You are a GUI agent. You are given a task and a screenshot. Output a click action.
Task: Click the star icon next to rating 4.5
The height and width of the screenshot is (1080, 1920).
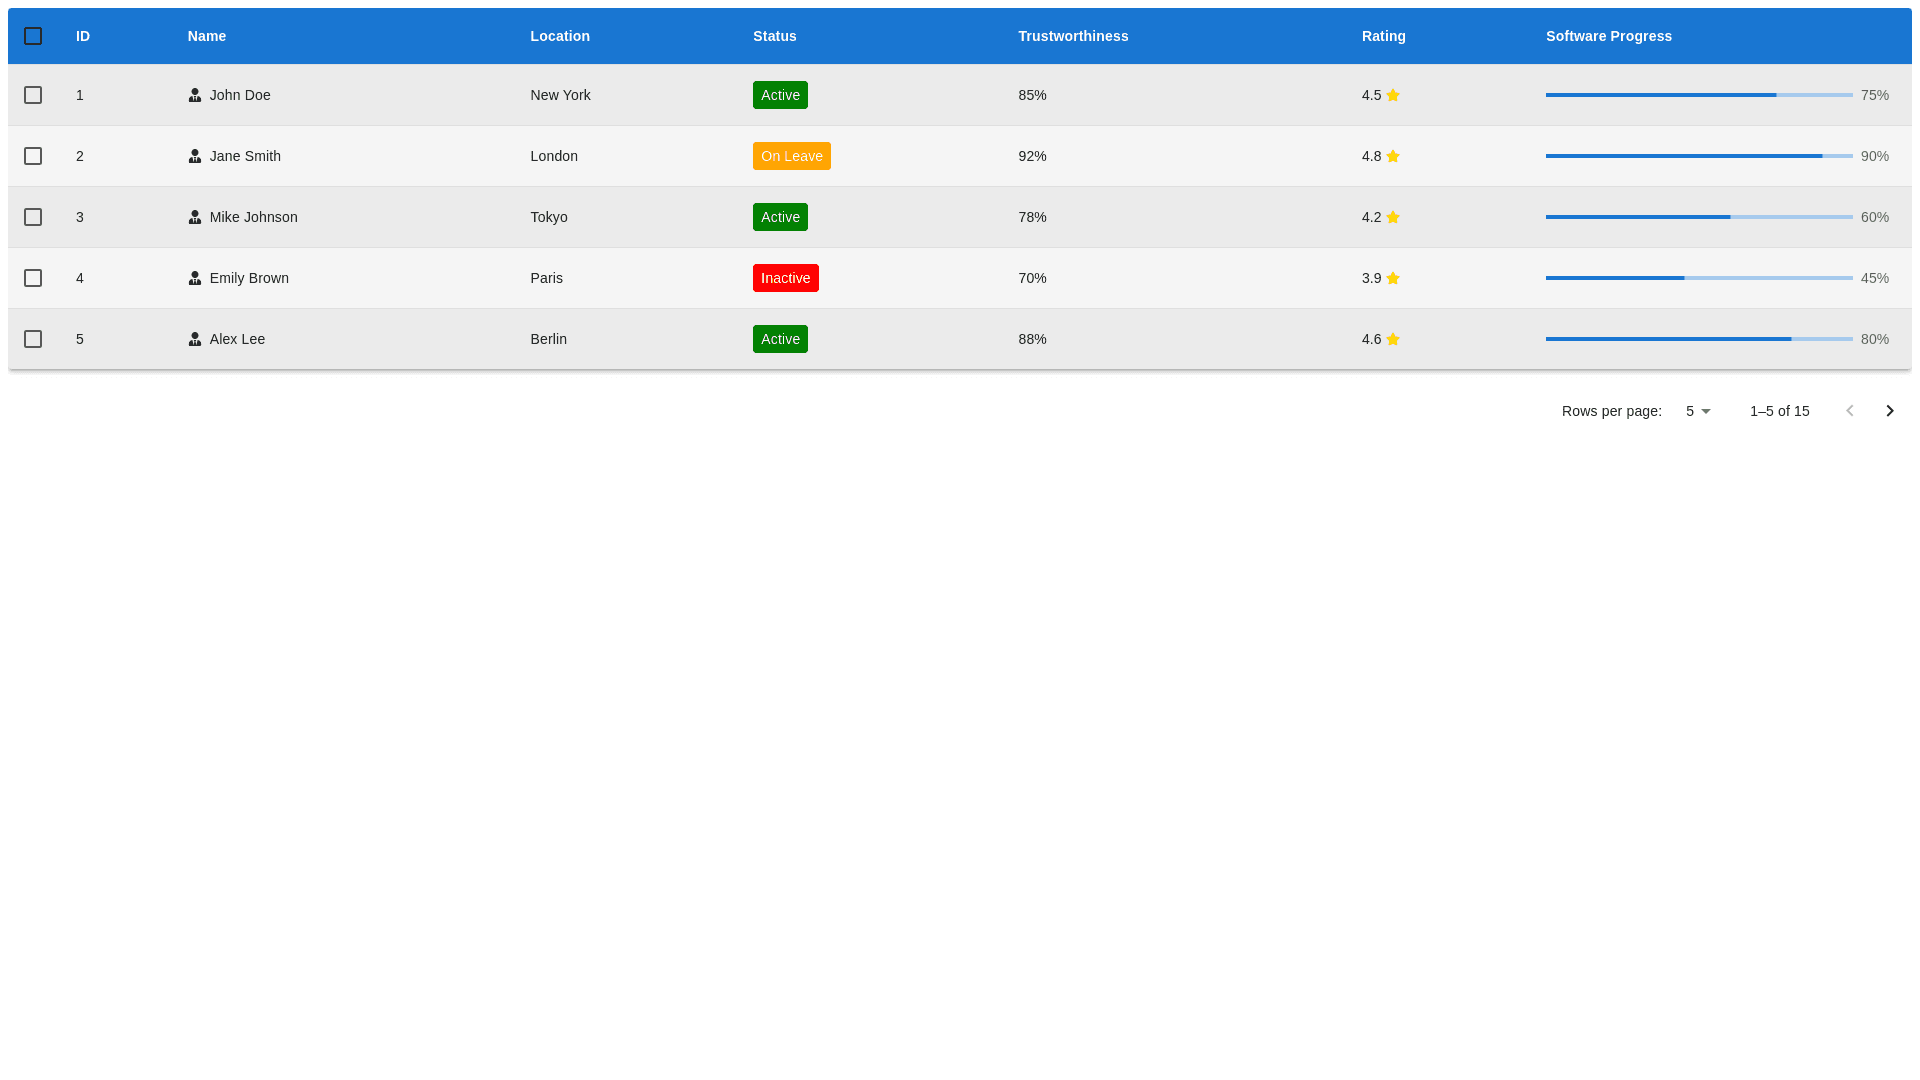click(x=1393, y=95)
